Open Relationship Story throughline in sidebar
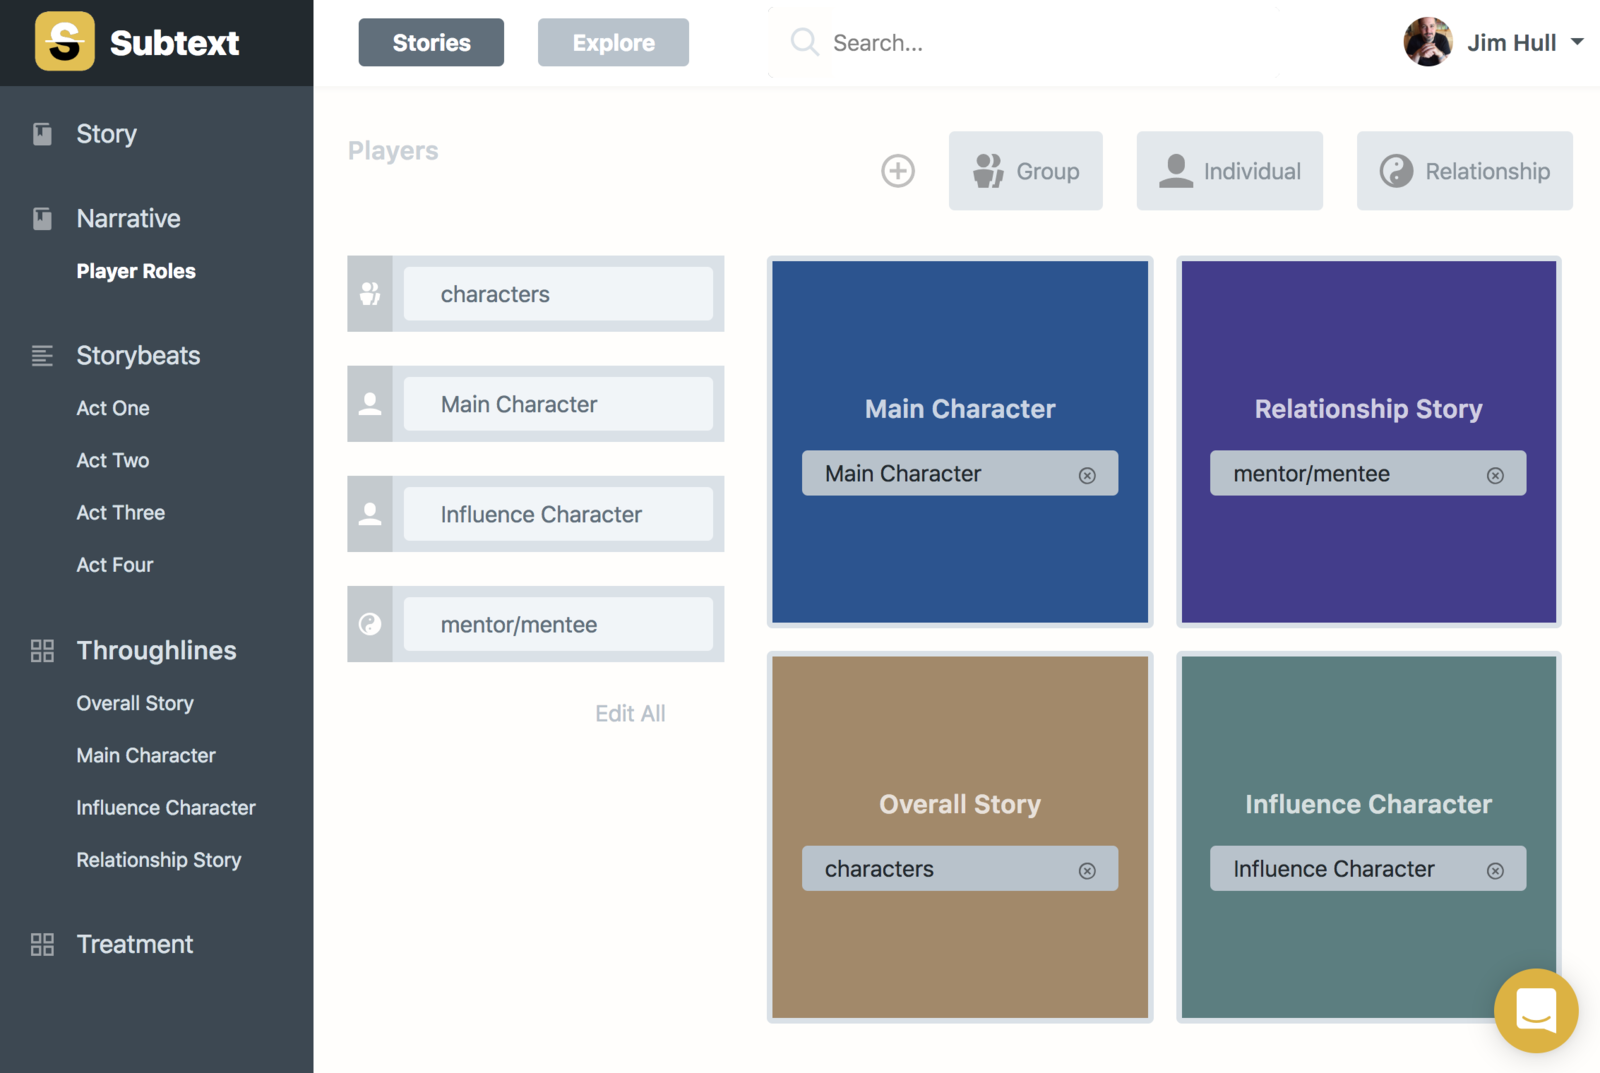Screen dimensions: 1600x1073 coord(159,860)
